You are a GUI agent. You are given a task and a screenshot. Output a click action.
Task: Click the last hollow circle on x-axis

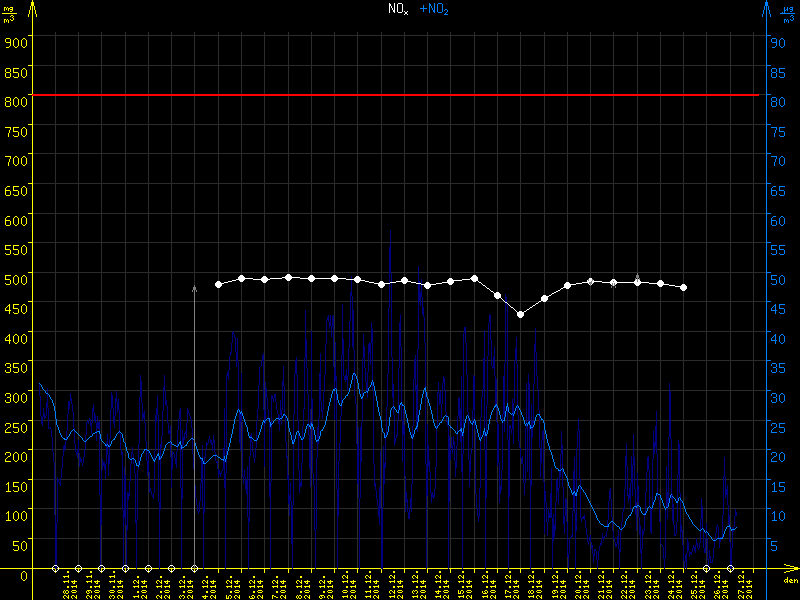point(730,568)
